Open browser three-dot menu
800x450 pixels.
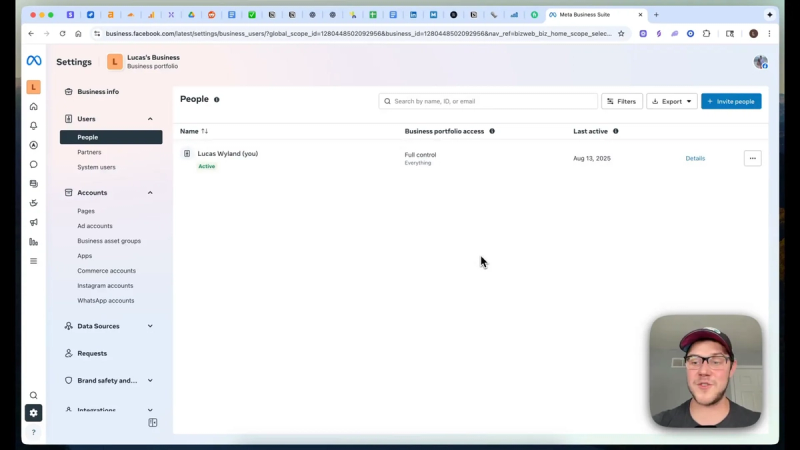769,34
